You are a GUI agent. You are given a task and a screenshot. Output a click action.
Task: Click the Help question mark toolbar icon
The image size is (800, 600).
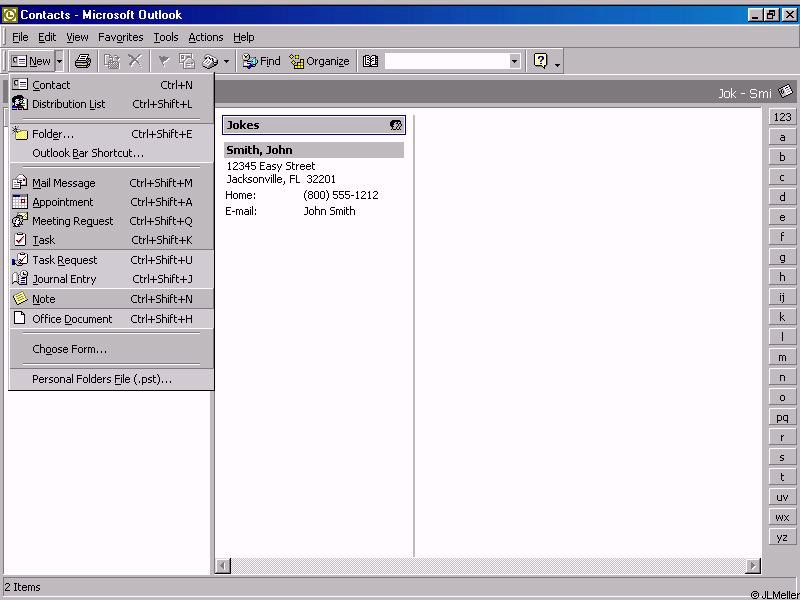(541, 61)
